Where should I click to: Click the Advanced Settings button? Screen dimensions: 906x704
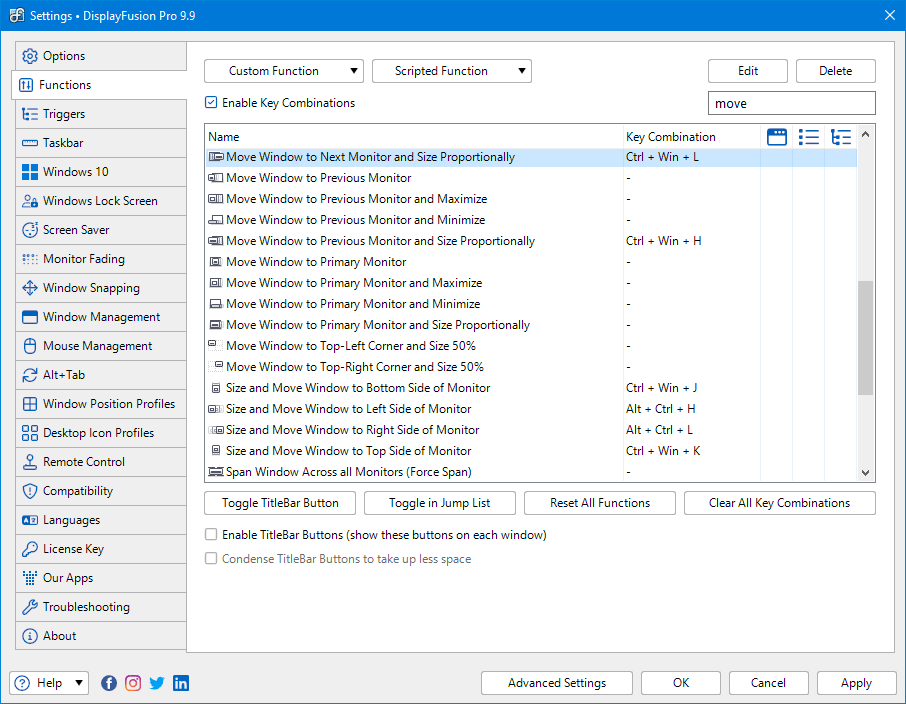(556, 683)
